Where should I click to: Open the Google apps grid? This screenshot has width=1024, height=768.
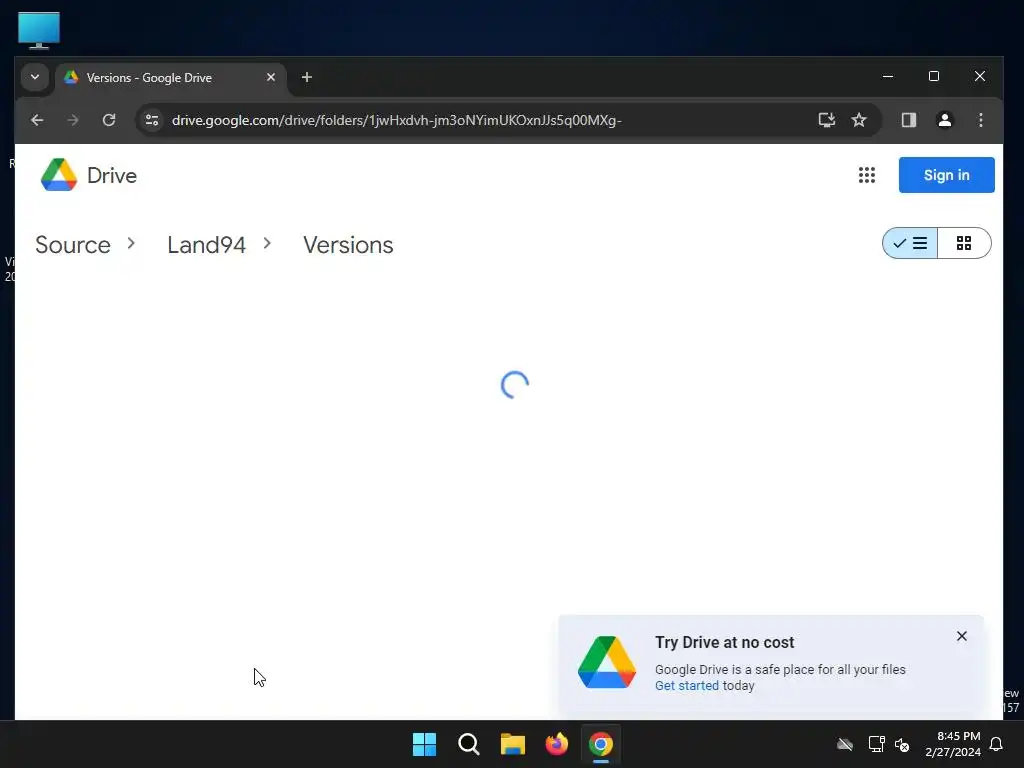click(867, 175)
